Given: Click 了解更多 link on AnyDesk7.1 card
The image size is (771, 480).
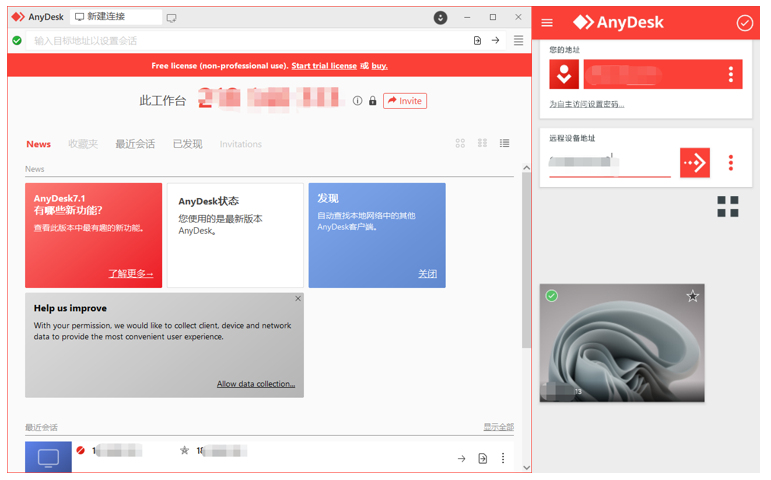Looking at the screenshot, I should 131,273.
